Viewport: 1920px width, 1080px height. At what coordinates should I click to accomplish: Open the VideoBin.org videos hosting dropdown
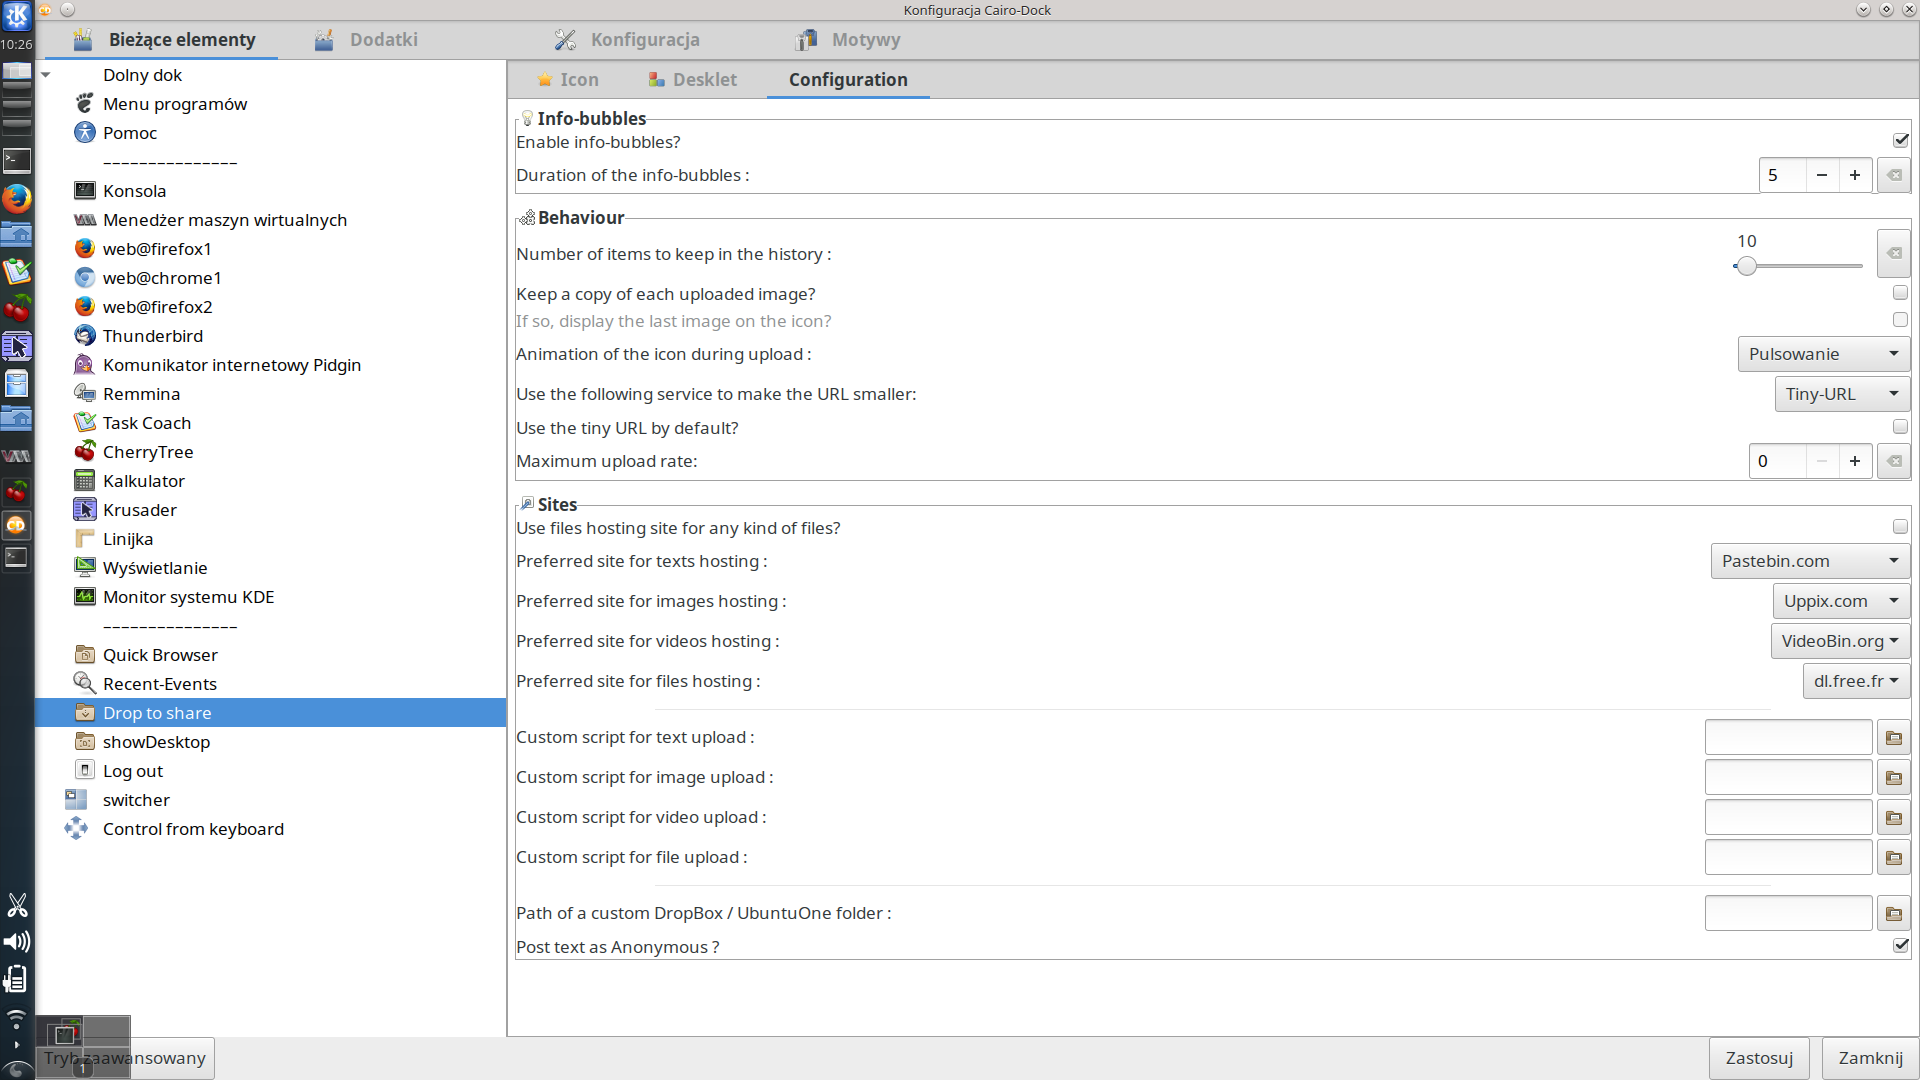tap(1840, 641)
